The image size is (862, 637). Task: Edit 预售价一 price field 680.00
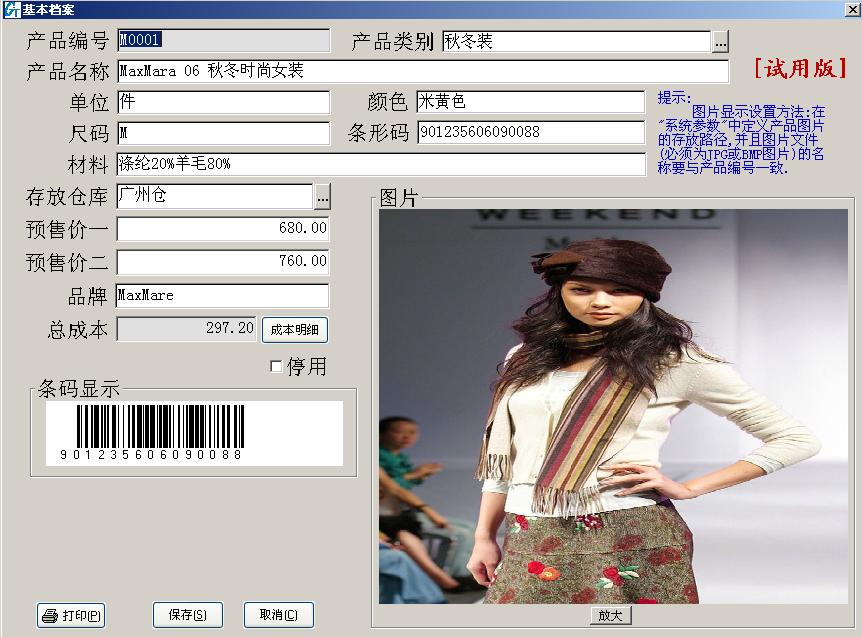(x=223, y=229)
